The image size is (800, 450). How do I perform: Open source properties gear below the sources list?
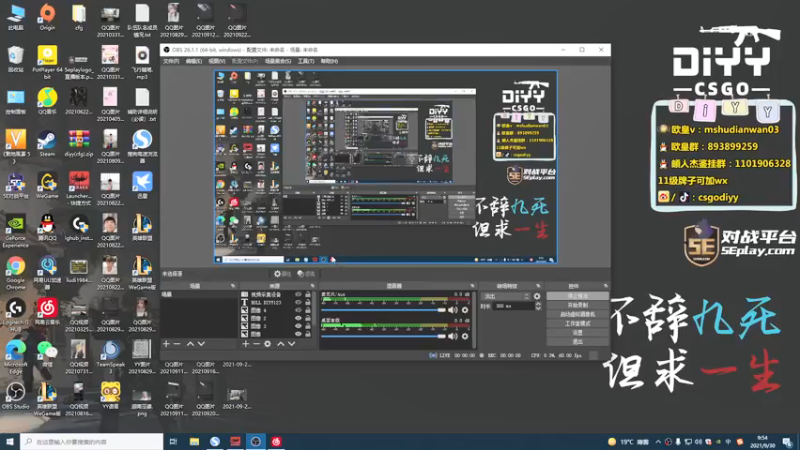click(267, 344)
